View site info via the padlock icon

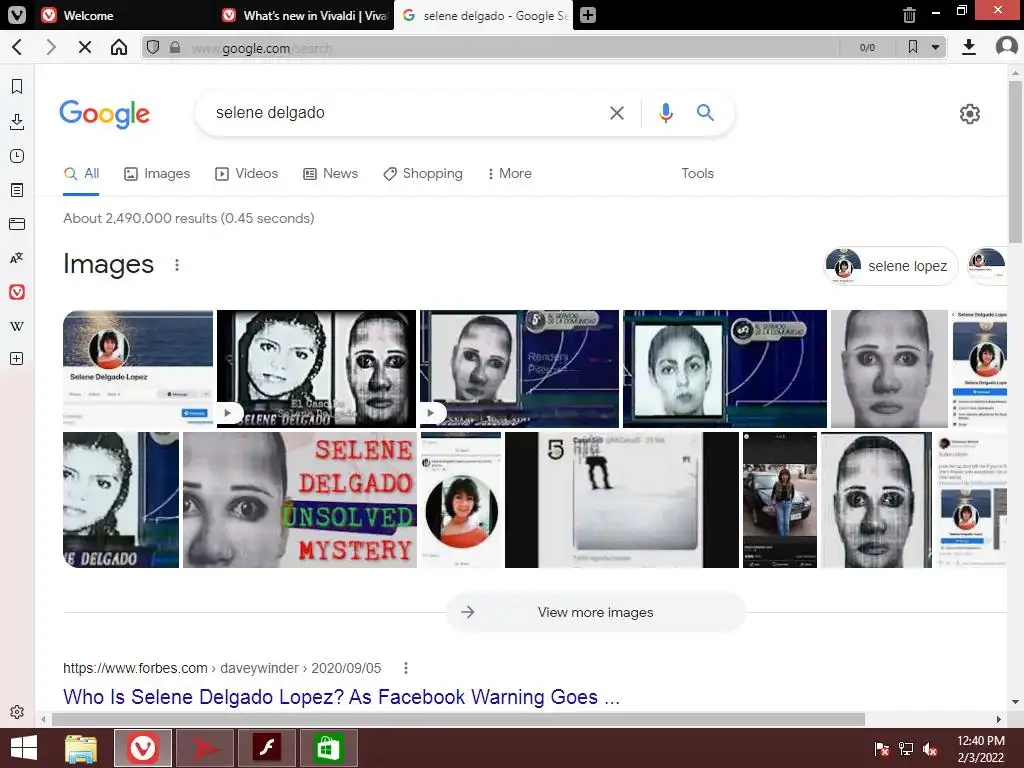[x=174, y=47]
